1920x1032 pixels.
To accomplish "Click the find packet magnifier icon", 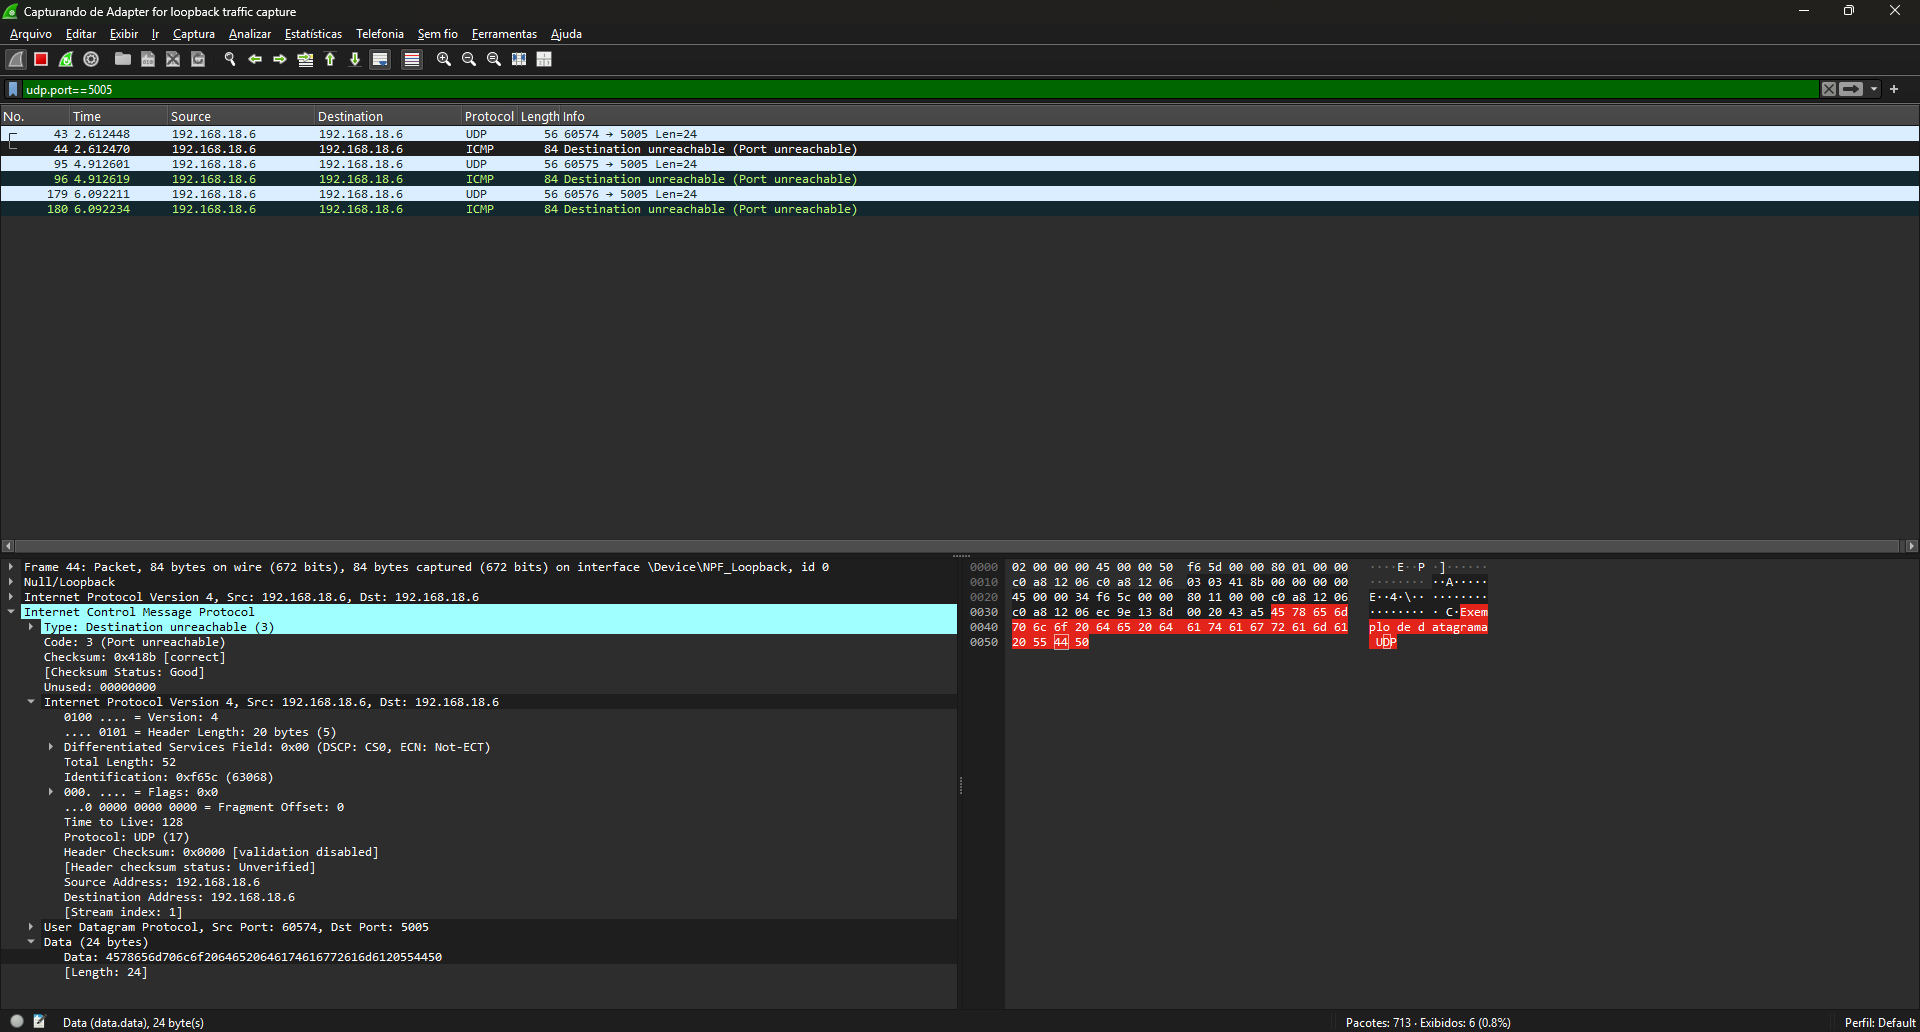I will [x=230, y=60].
